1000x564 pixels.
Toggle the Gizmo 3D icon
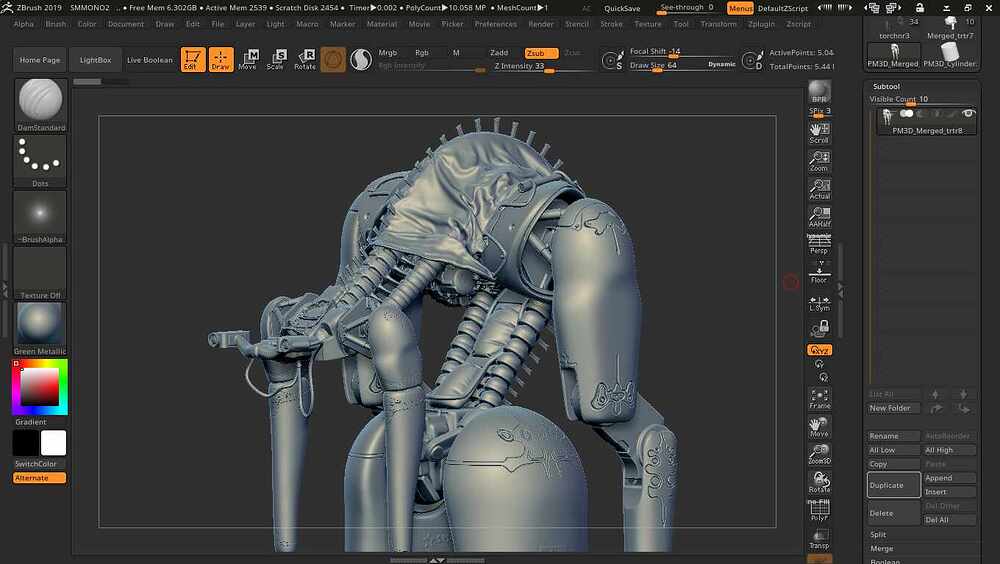(333, 59)
